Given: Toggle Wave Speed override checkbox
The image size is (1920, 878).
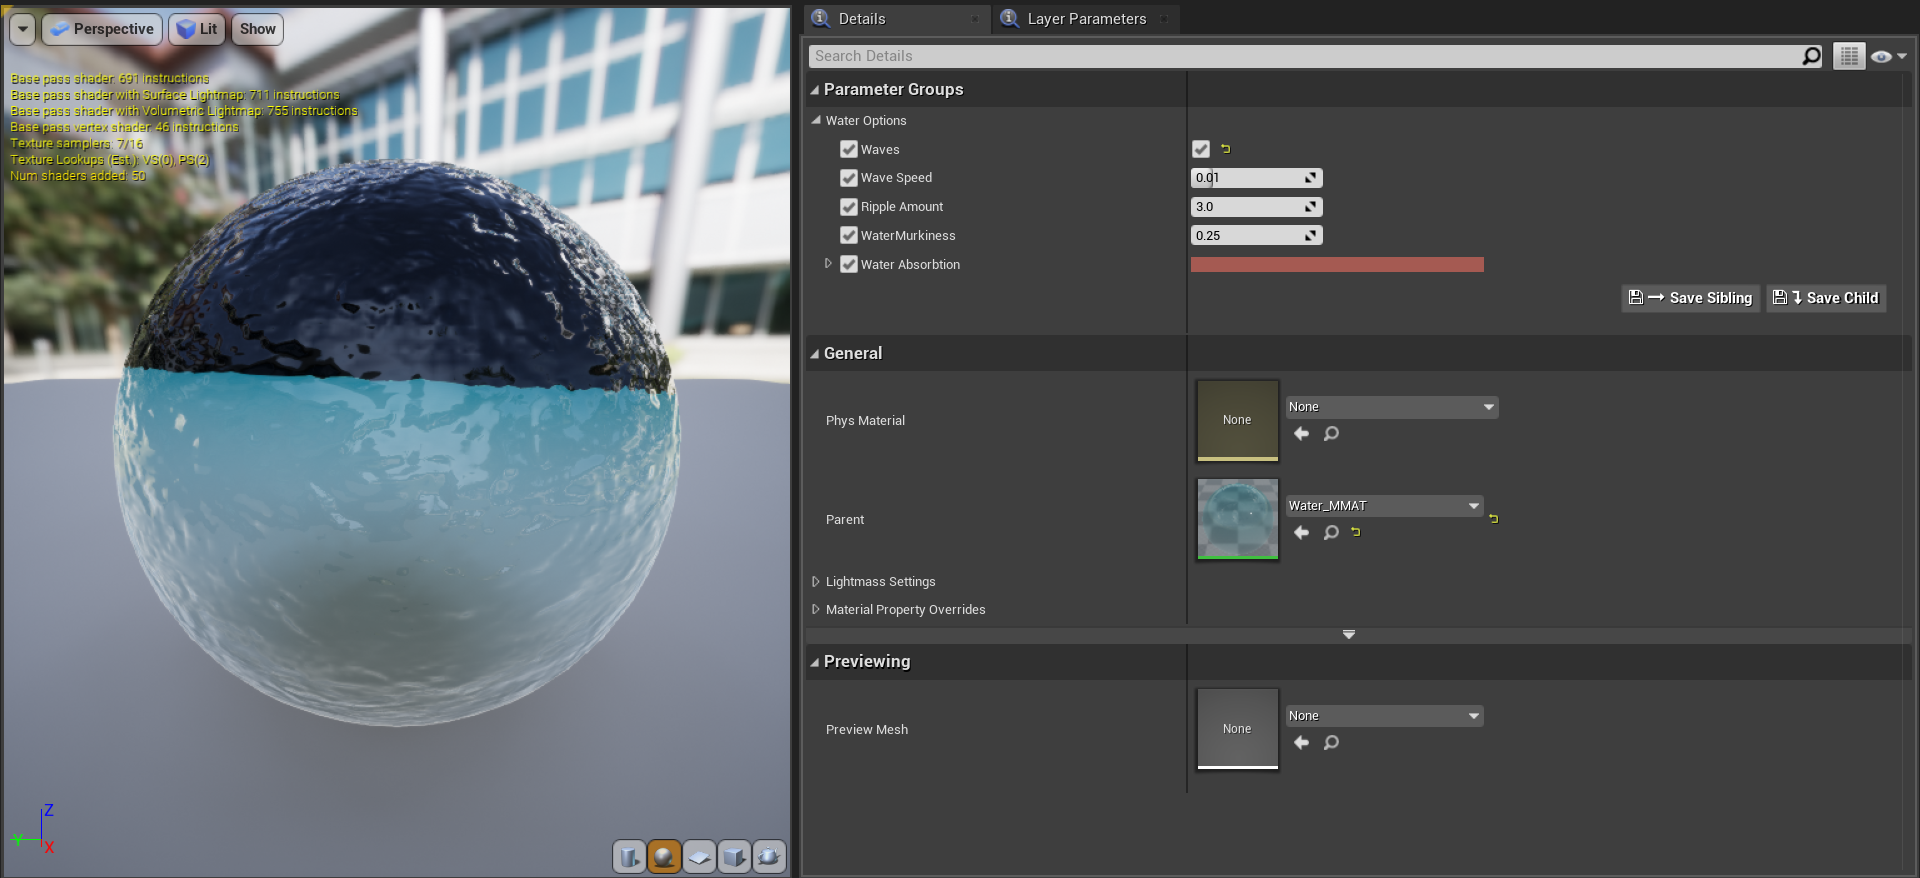Looking at the screenshot, I should (849, 178).
